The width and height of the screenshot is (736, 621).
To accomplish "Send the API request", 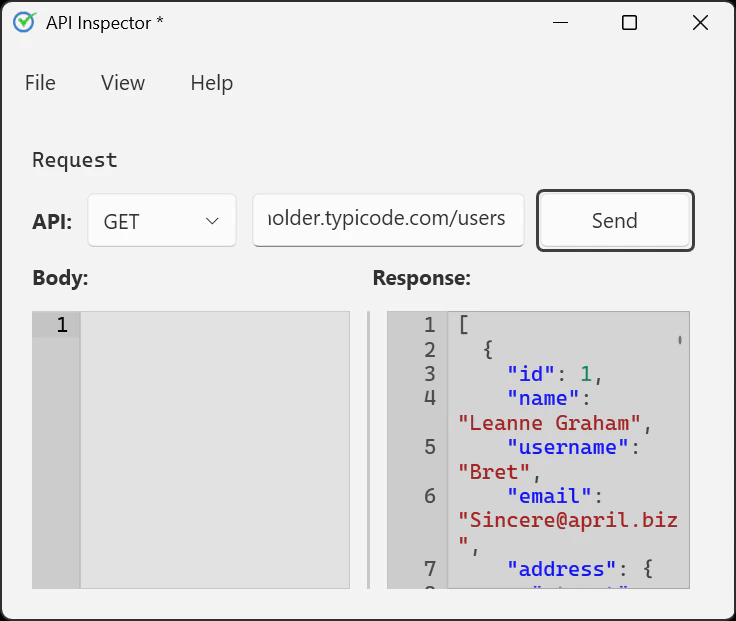I will (x=615, y=221).
